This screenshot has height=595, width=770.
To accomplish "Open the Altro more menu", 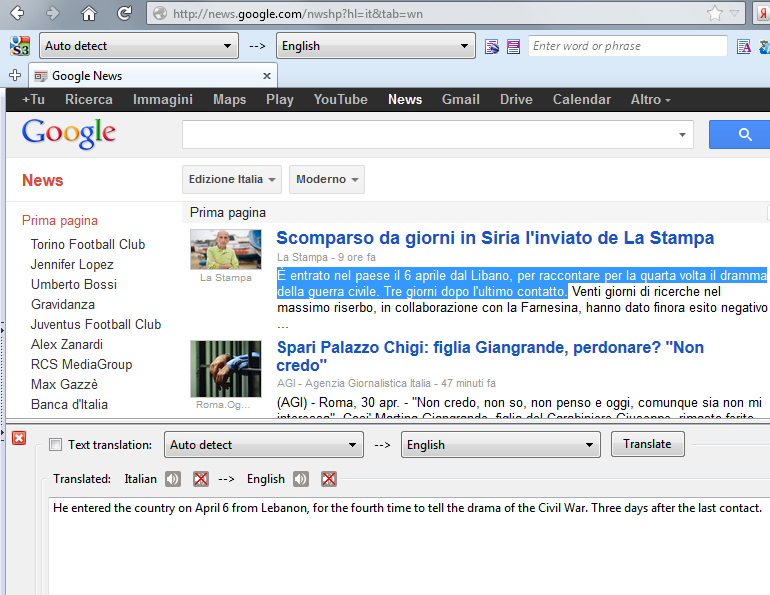I will coord(650,99).
